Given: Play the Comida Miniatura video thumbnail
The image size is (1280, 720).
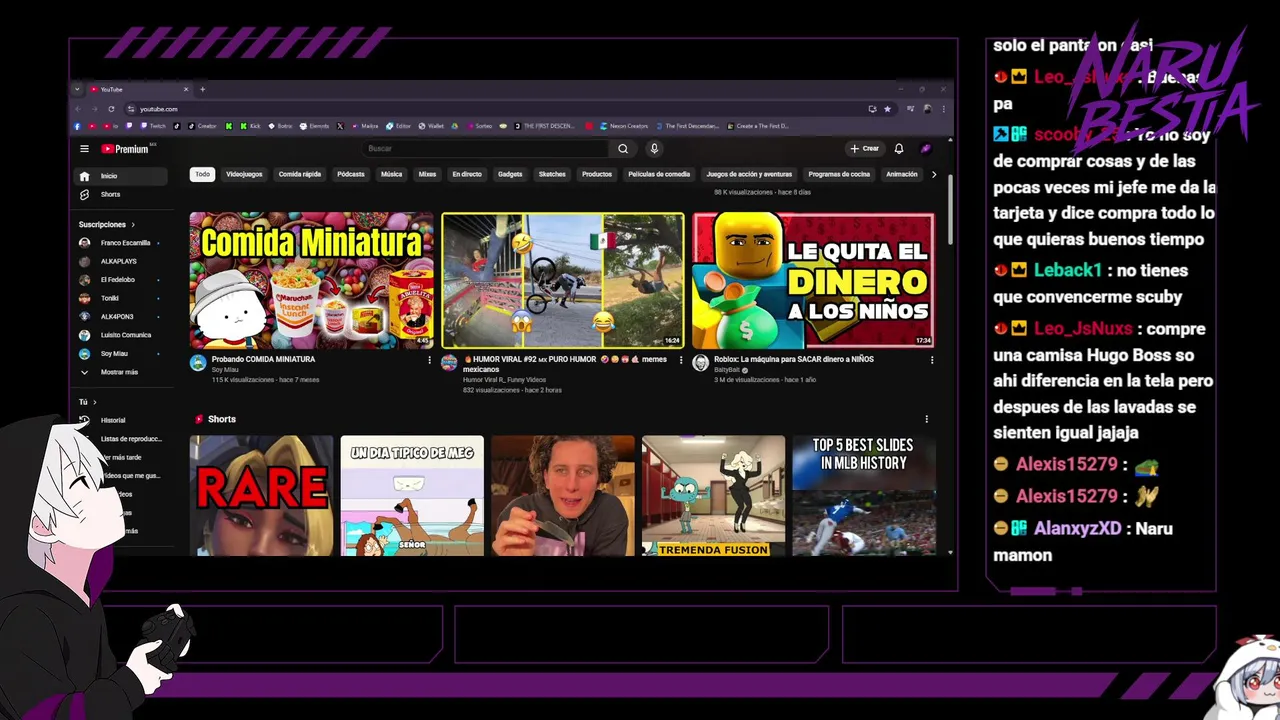Looking at the screenshot, I should click(312, 280).
